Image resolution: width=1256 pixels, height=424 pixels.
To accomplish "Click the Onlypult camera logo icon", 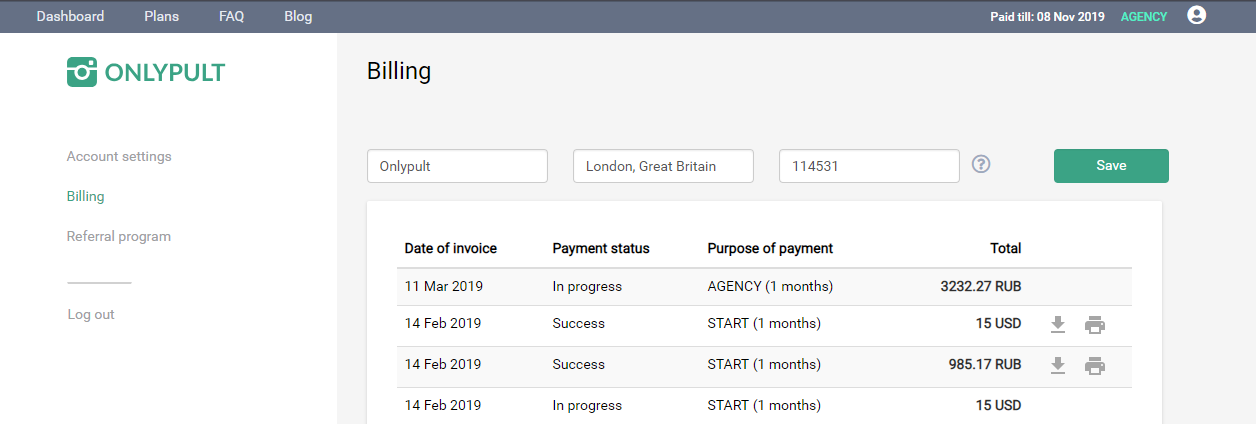I will point(82,72).
